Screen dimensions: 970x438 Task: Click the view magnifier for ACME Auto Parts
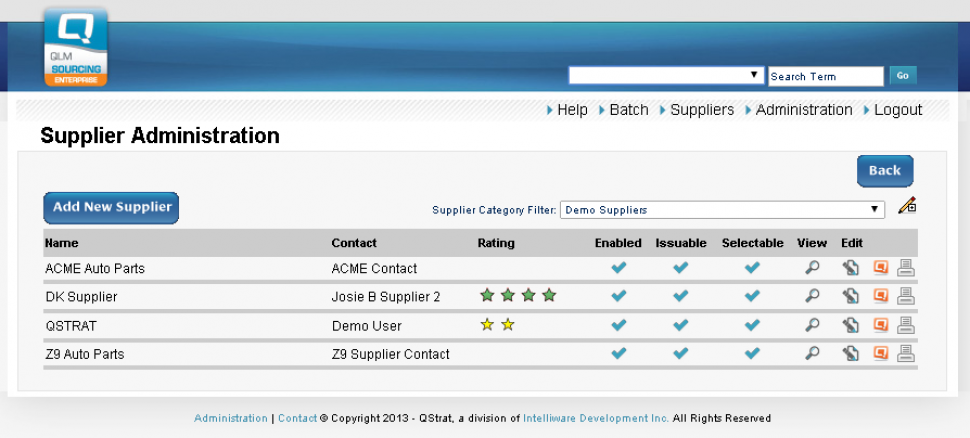(x=813, y=268)
